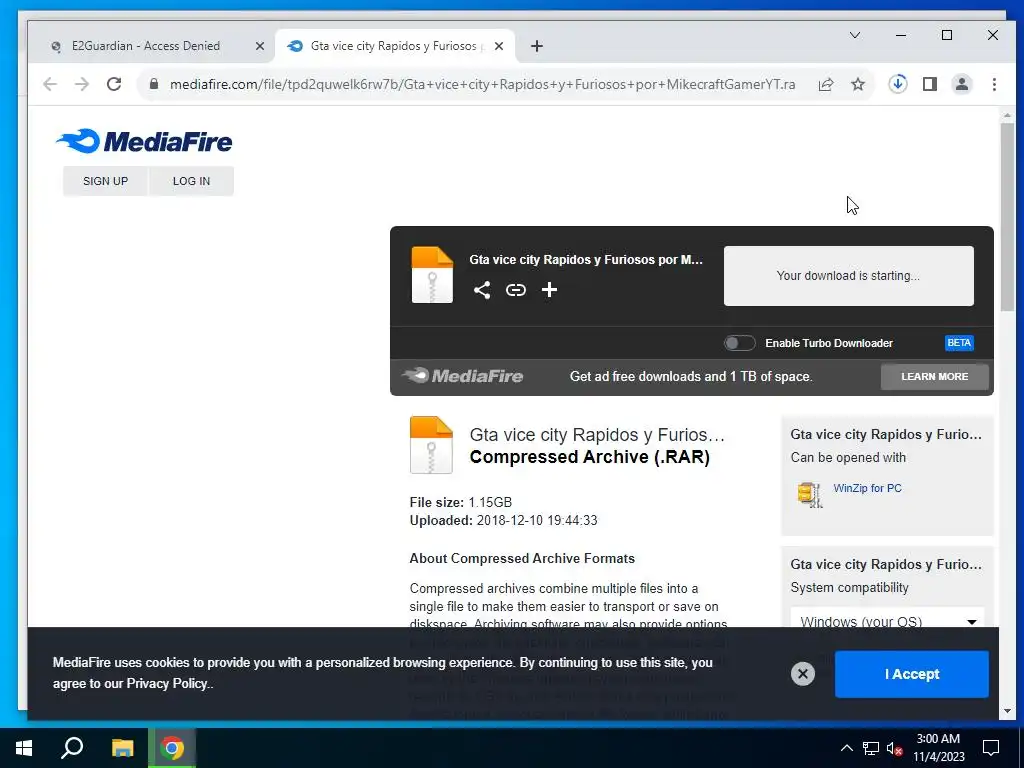Open Windows taskbar search

coord(72,748)
